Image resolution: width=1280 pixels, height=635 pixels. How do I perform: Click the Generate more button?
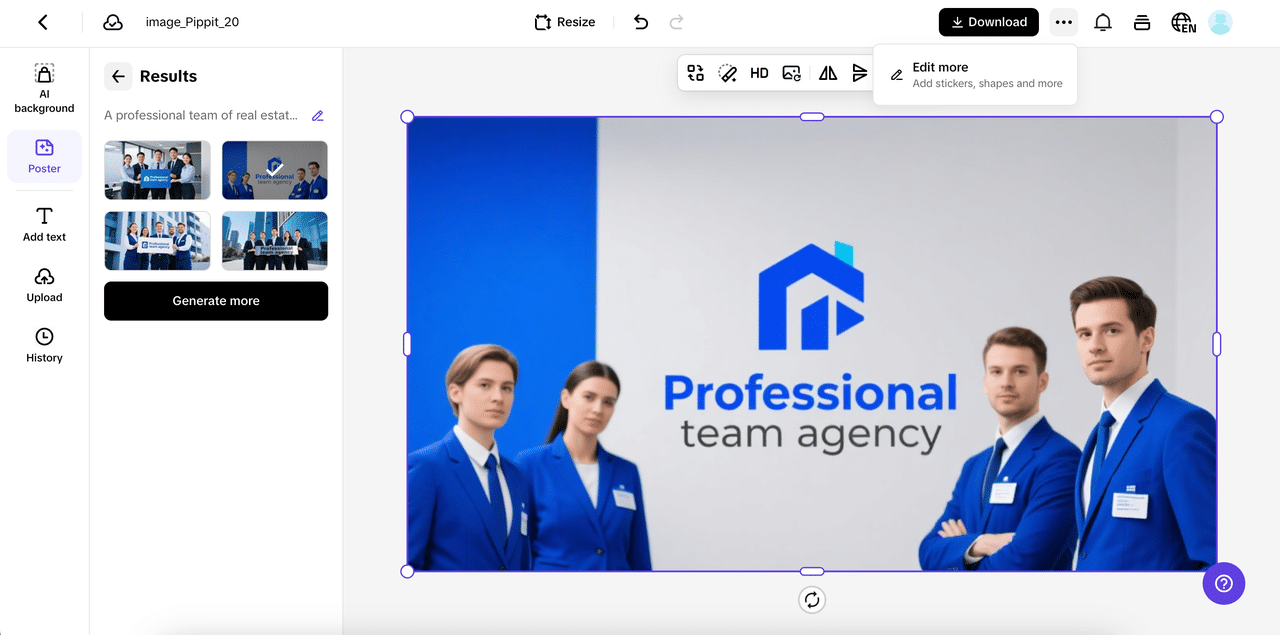[x=216, y=301]
